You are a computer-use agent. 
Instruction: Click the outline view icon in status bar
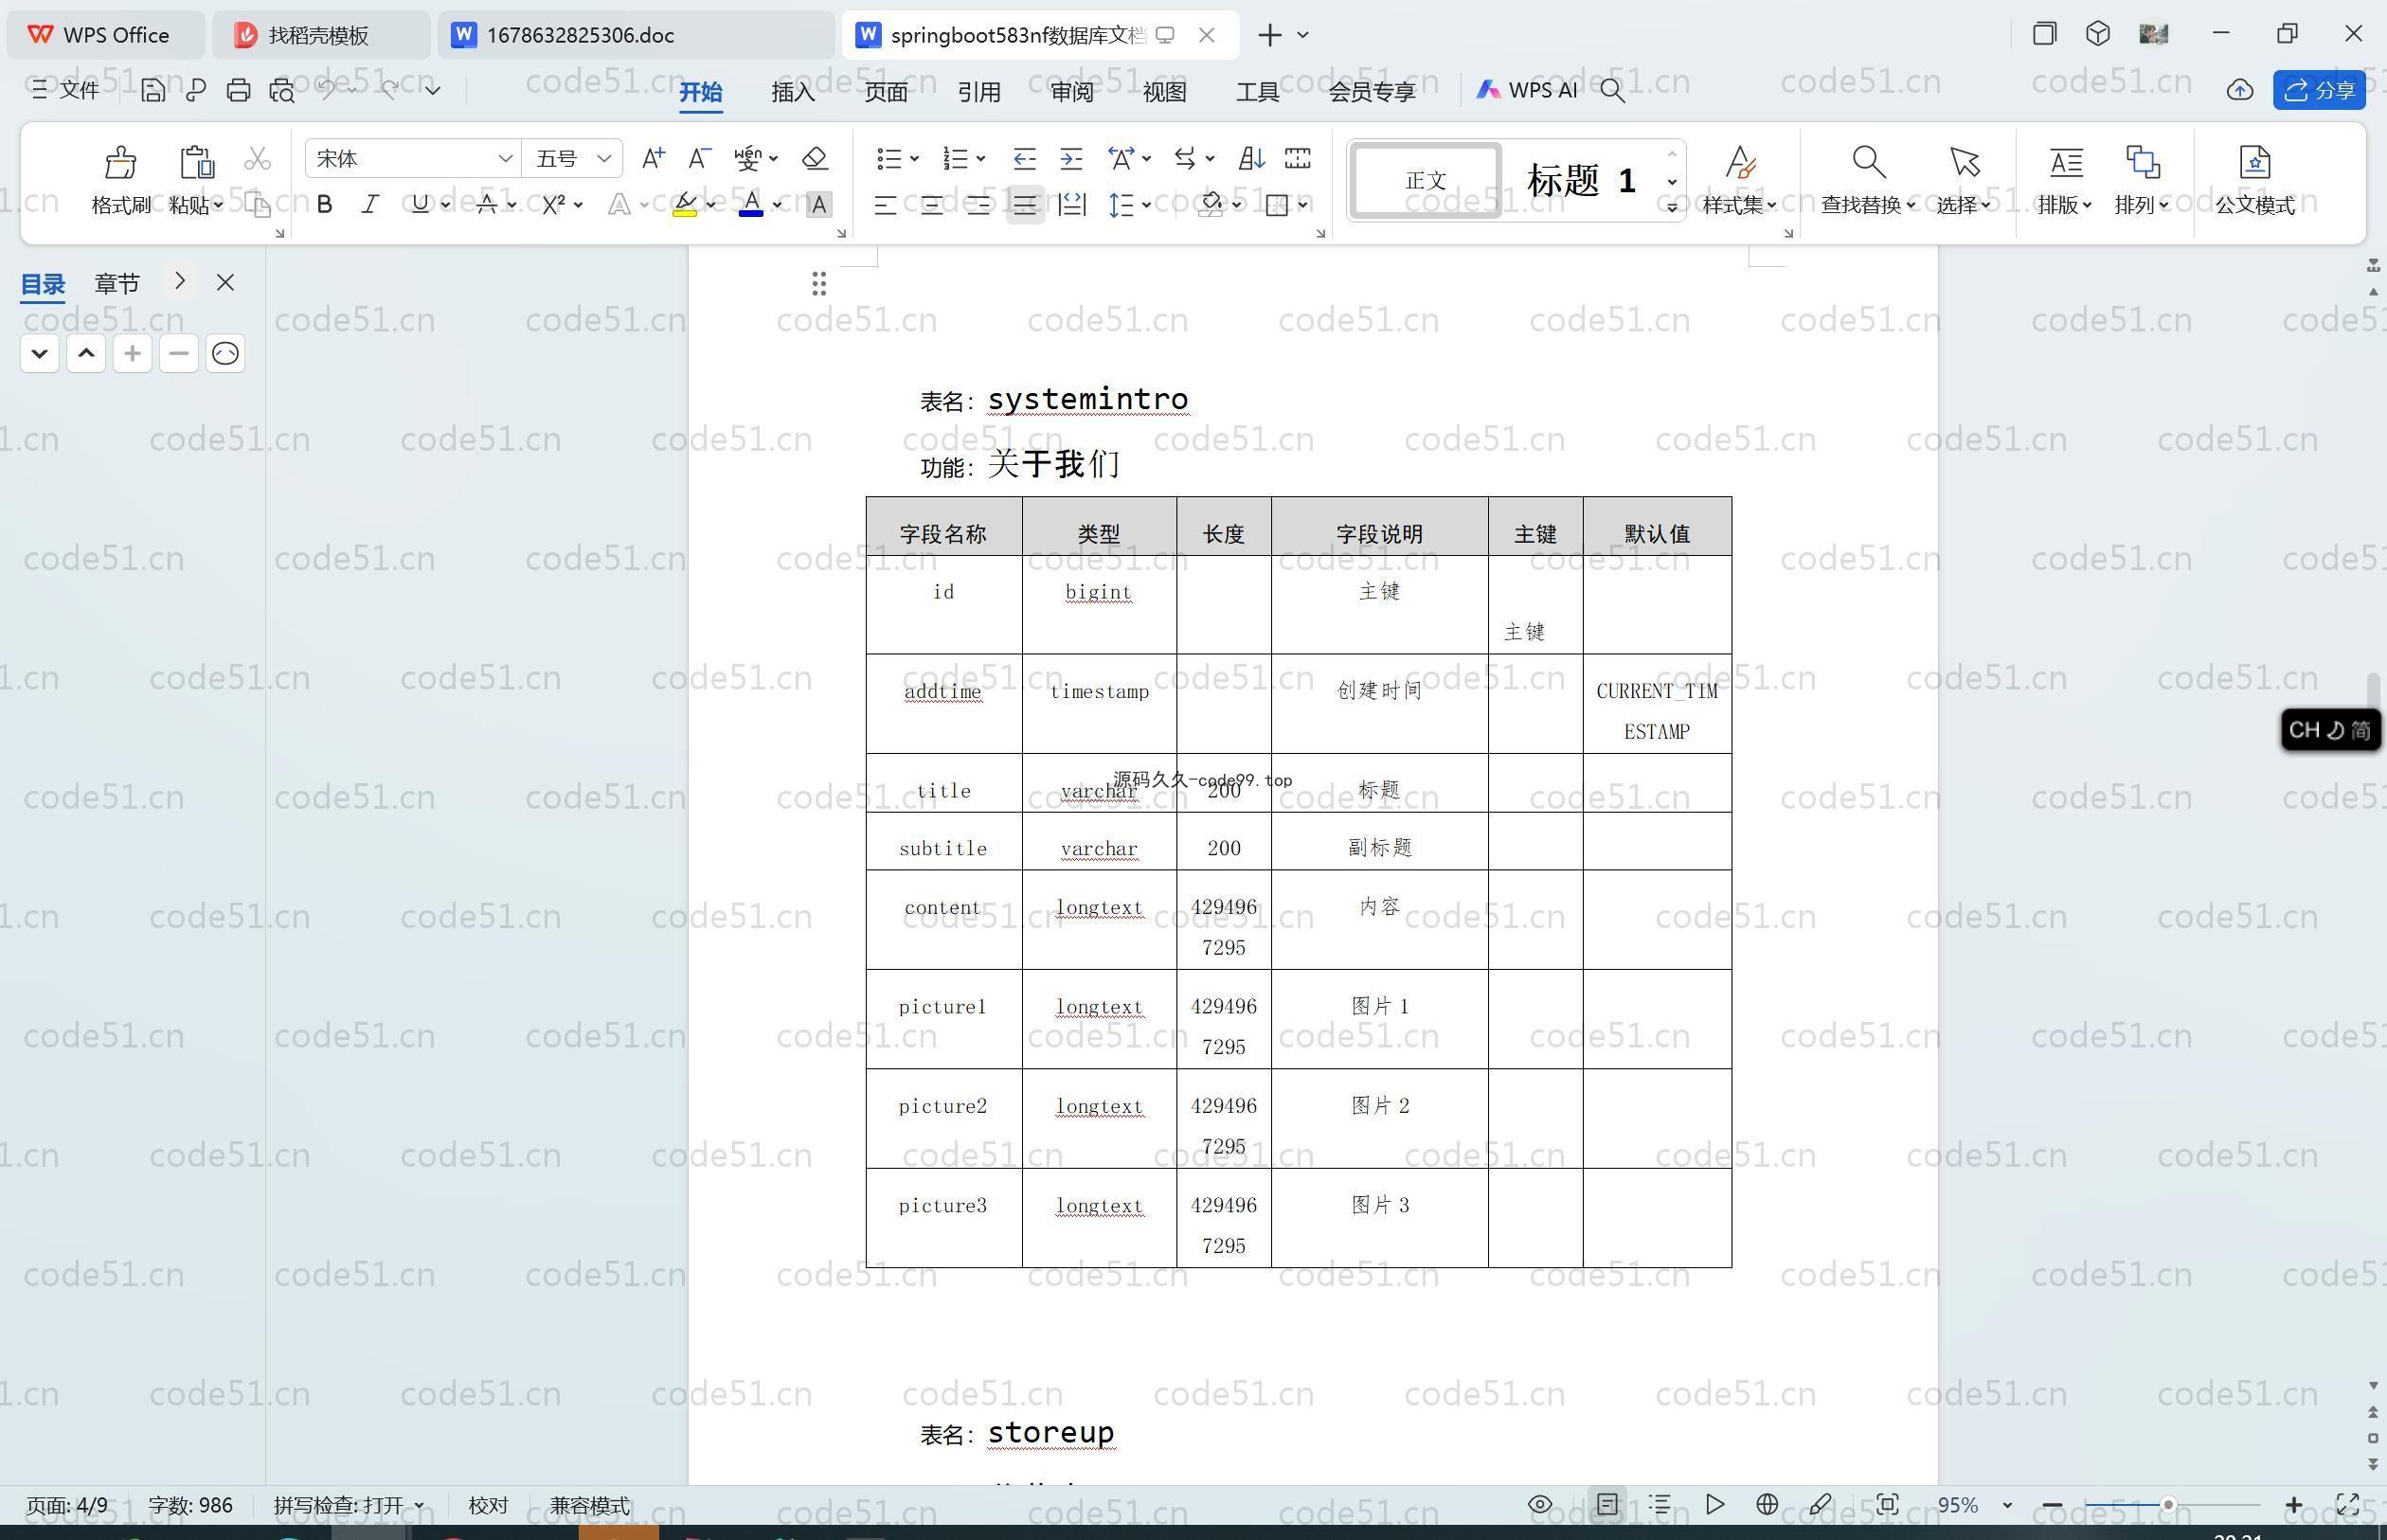click(x=1660, y=1504)
